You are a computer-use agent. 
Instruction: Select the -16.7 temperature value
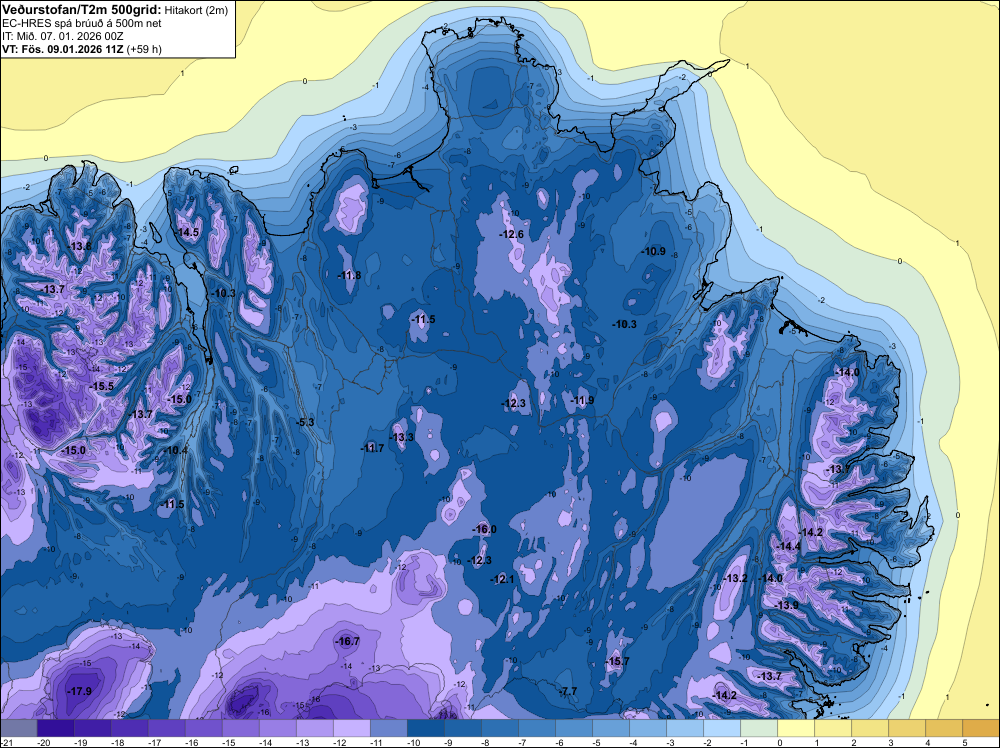348,642
